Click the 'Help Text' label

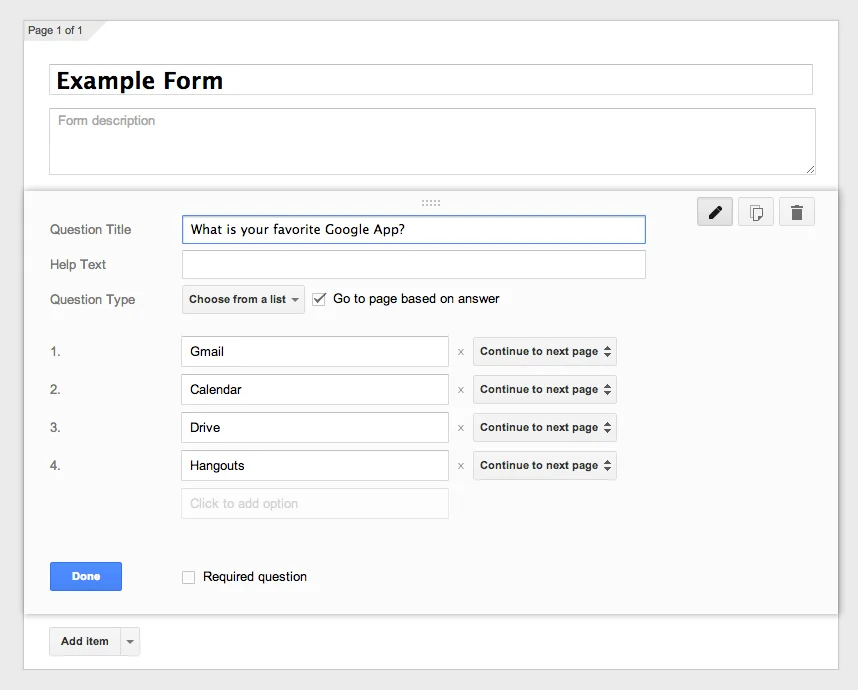coord(78,264)
